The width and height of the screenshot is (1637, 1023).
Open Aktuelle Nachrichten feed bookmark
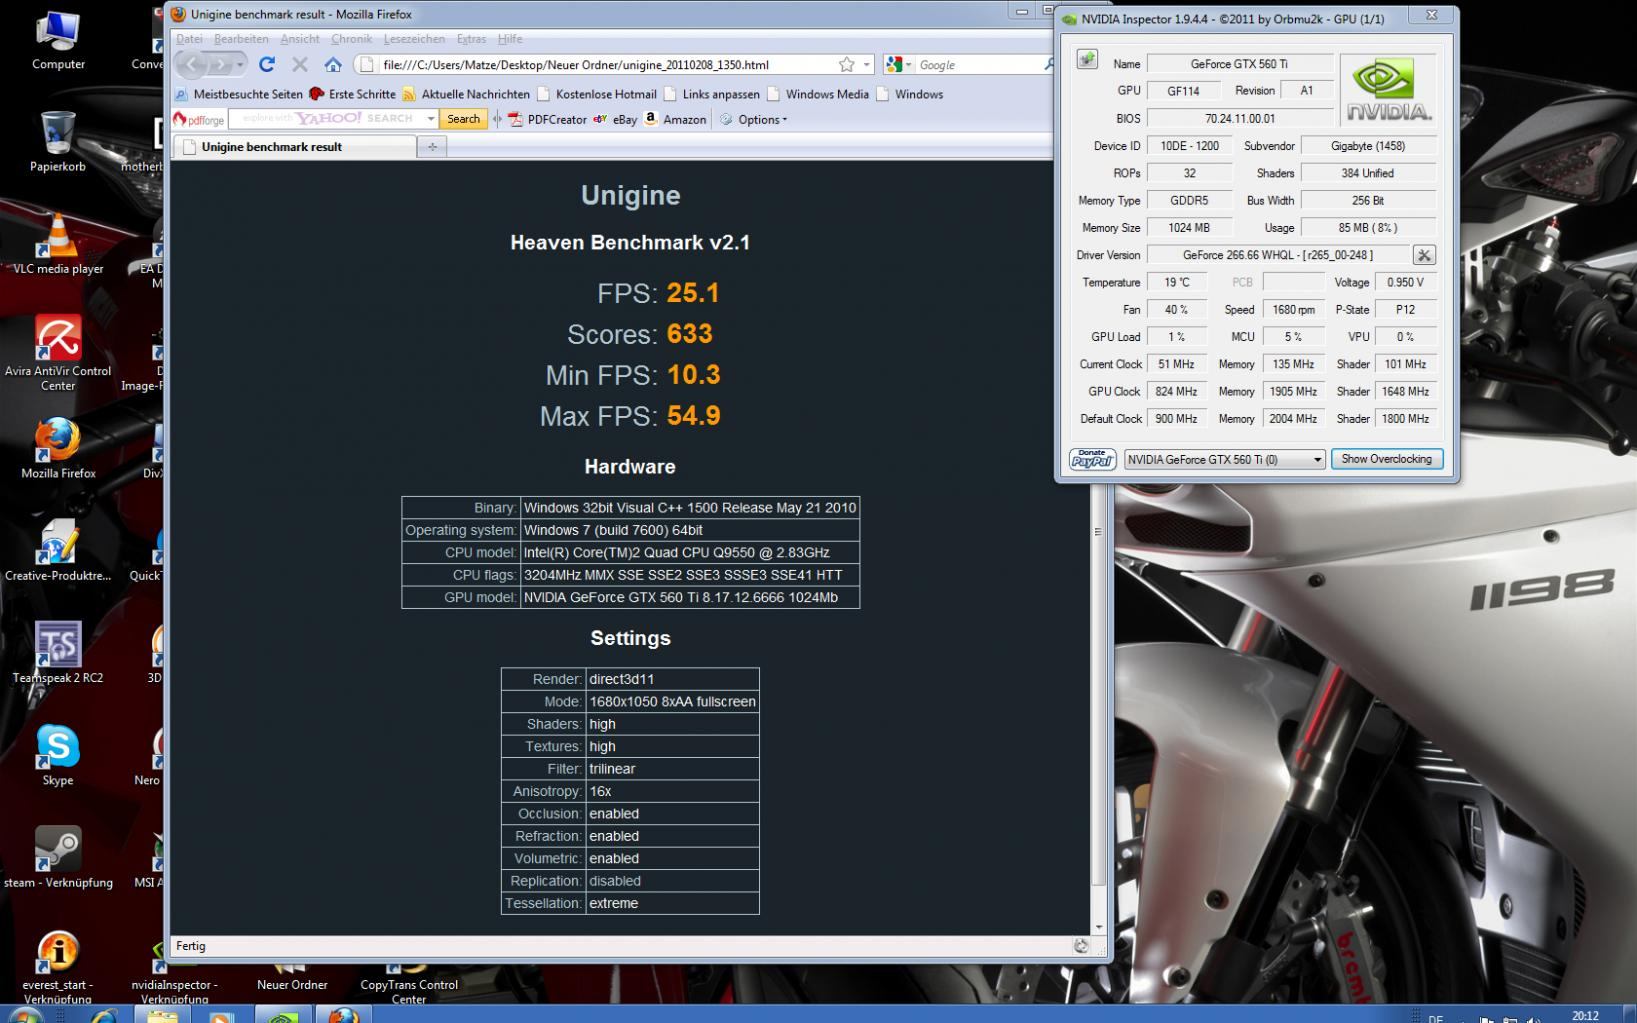[x=466, y=94]
